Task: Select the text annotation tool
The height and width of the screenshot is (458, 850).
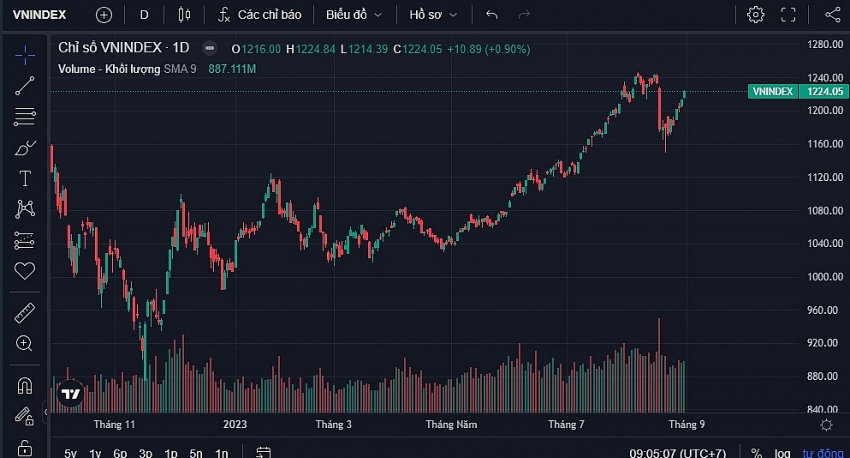Action: tap(25, 178)
